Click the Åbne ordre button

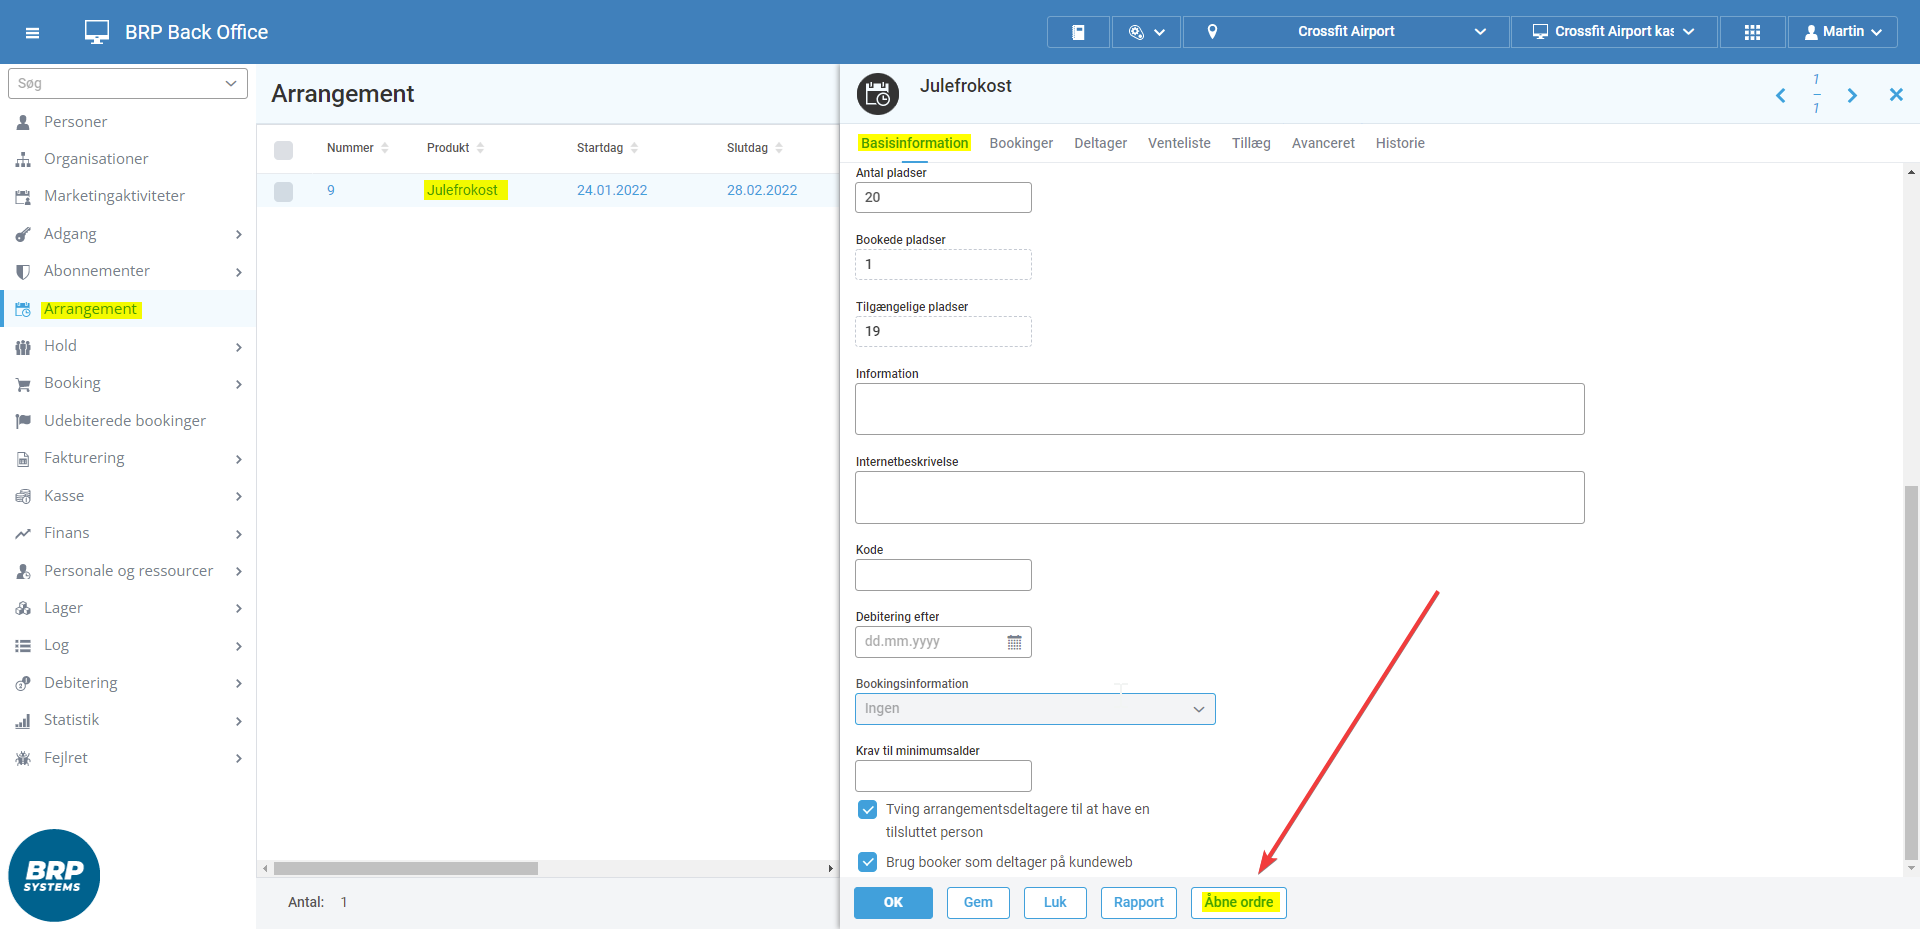point(1239,902)
